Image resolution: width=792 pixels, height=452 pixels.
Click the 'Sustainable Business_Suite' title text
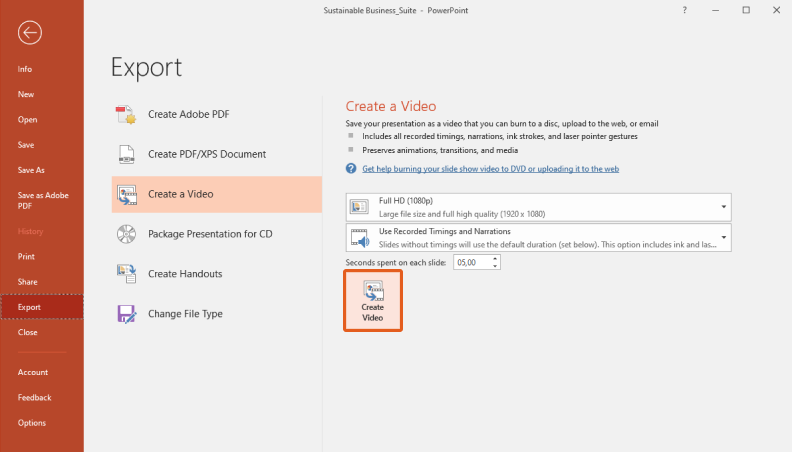coord(370,11)
